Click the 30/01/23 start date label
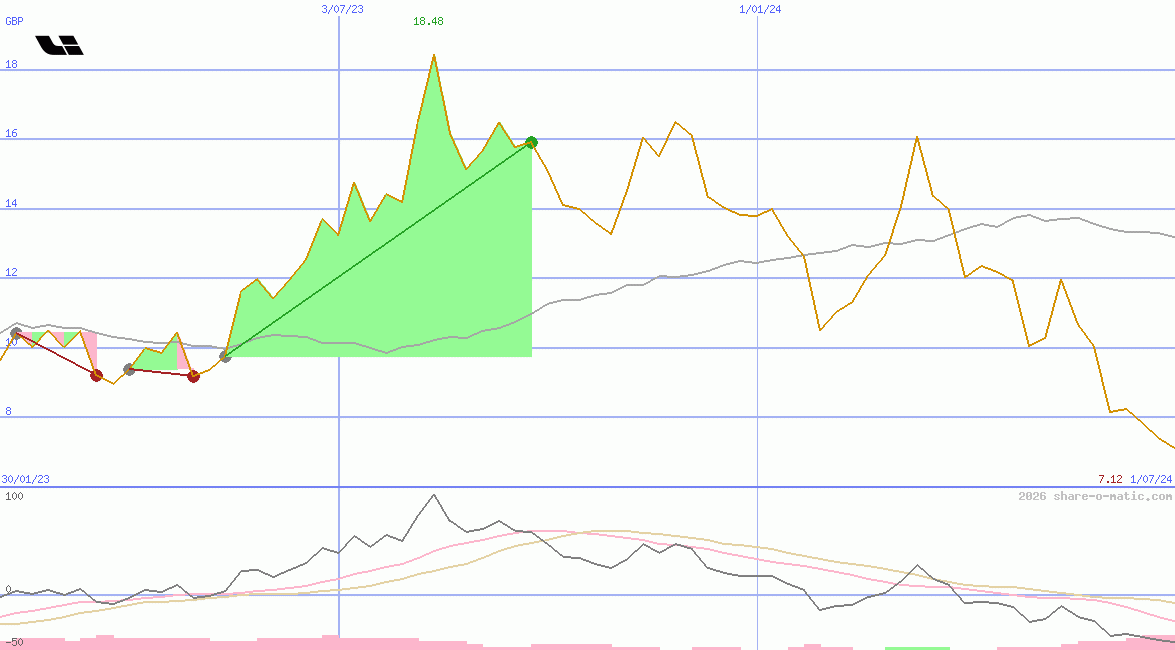This screenshot has height=650, width=1175. [x=25, y=479]
